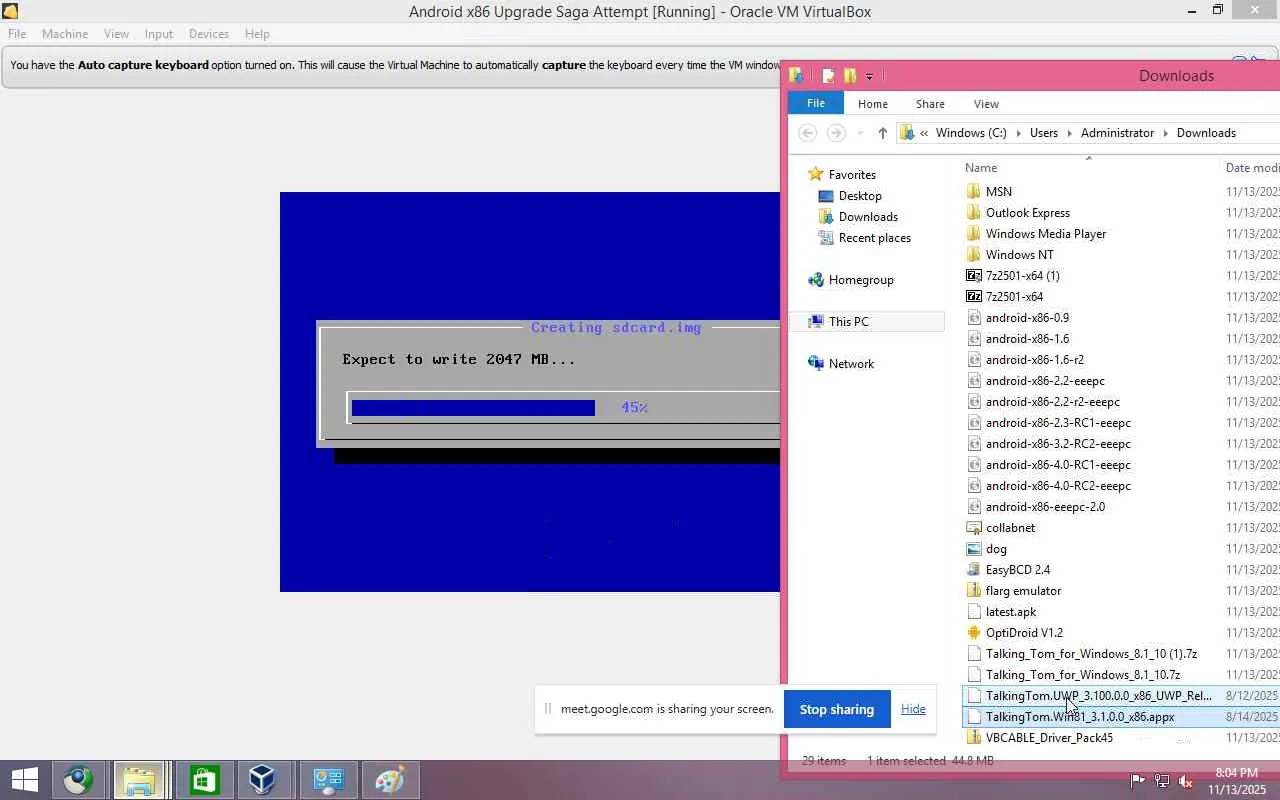
Task: Click the disc image icon for android-x86-0.9
Action: tap(974, 317)
